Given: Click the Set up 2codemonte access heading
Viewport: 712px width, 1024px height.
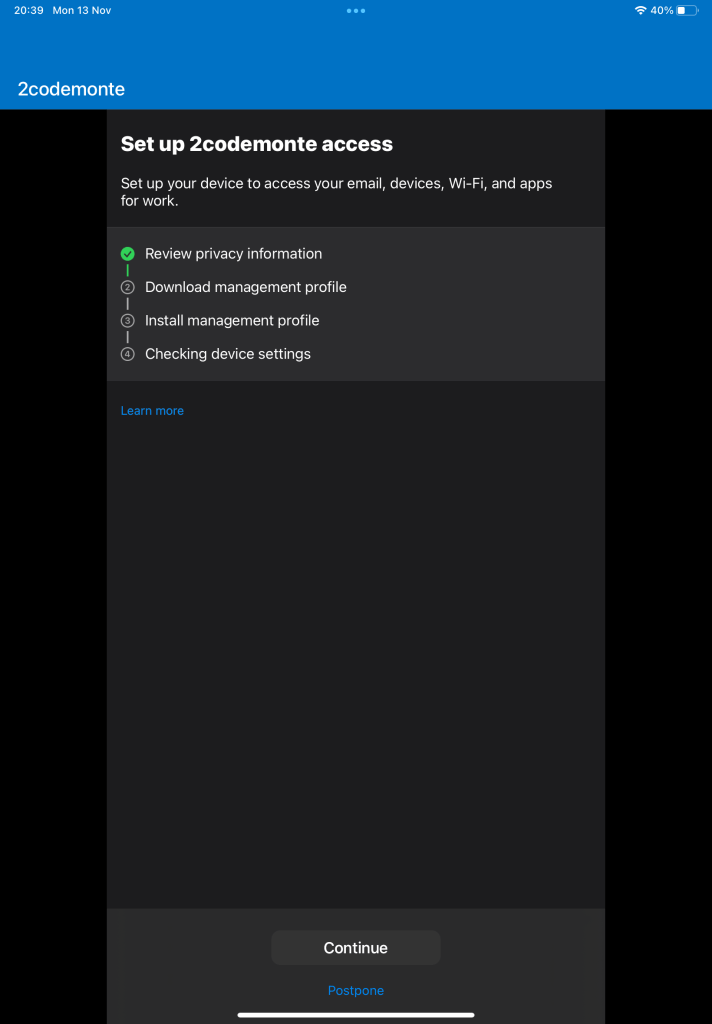Looking at the screenshot, I should pos(257,144).
